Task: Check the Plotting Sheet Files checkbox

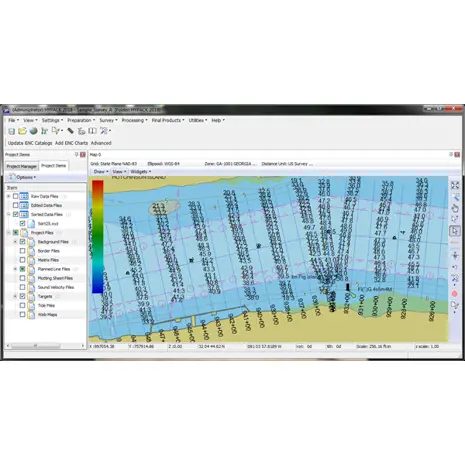Action: tap(22, 278)
